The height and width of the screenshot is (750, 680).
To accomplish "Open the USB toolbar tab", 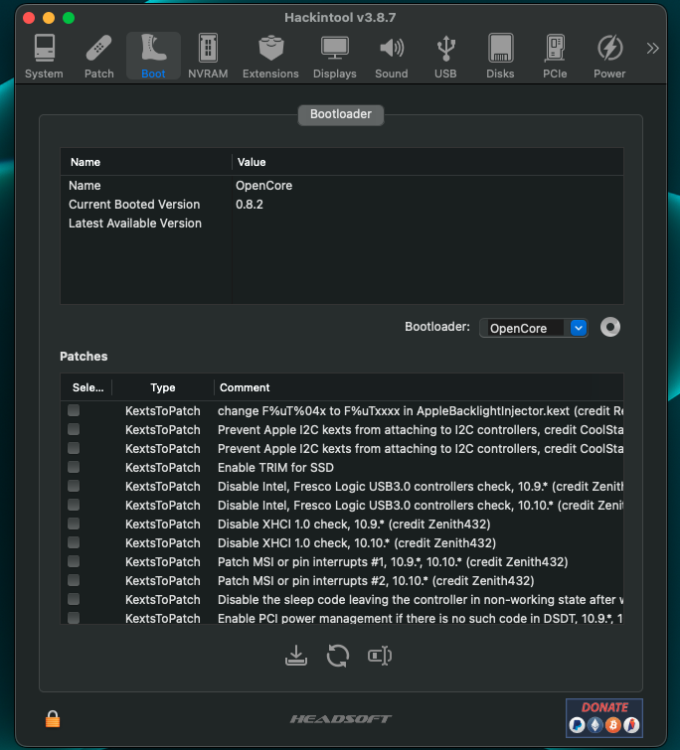I will (x=446, y=56).
